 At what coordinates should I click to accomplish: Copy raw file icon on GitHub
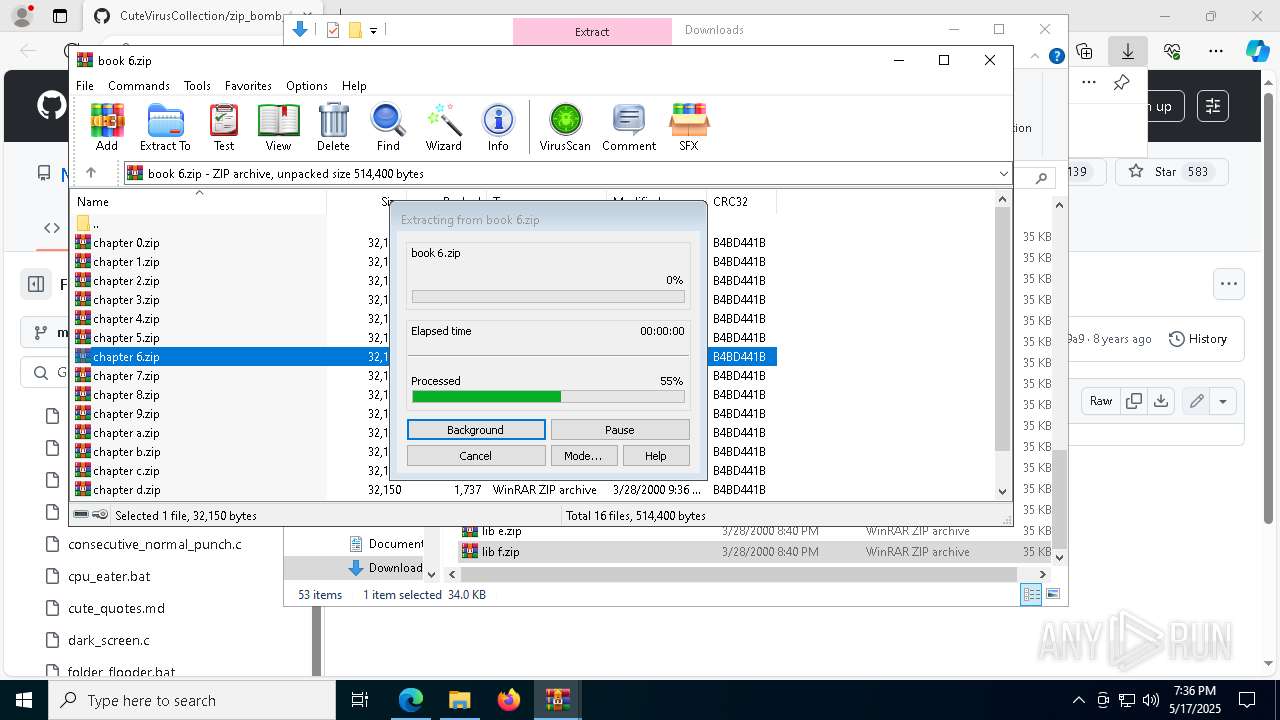1134,401
